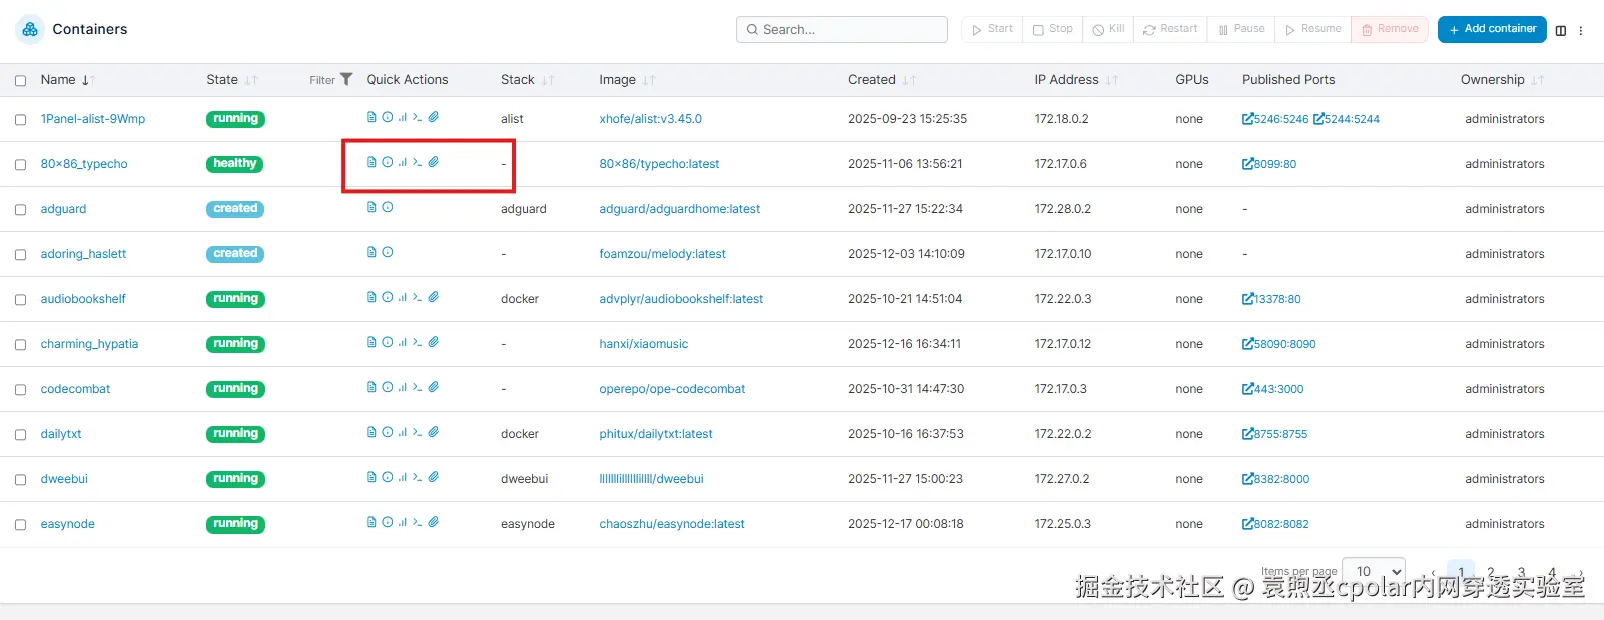Sort containers by Stack column

pos(528,80)
